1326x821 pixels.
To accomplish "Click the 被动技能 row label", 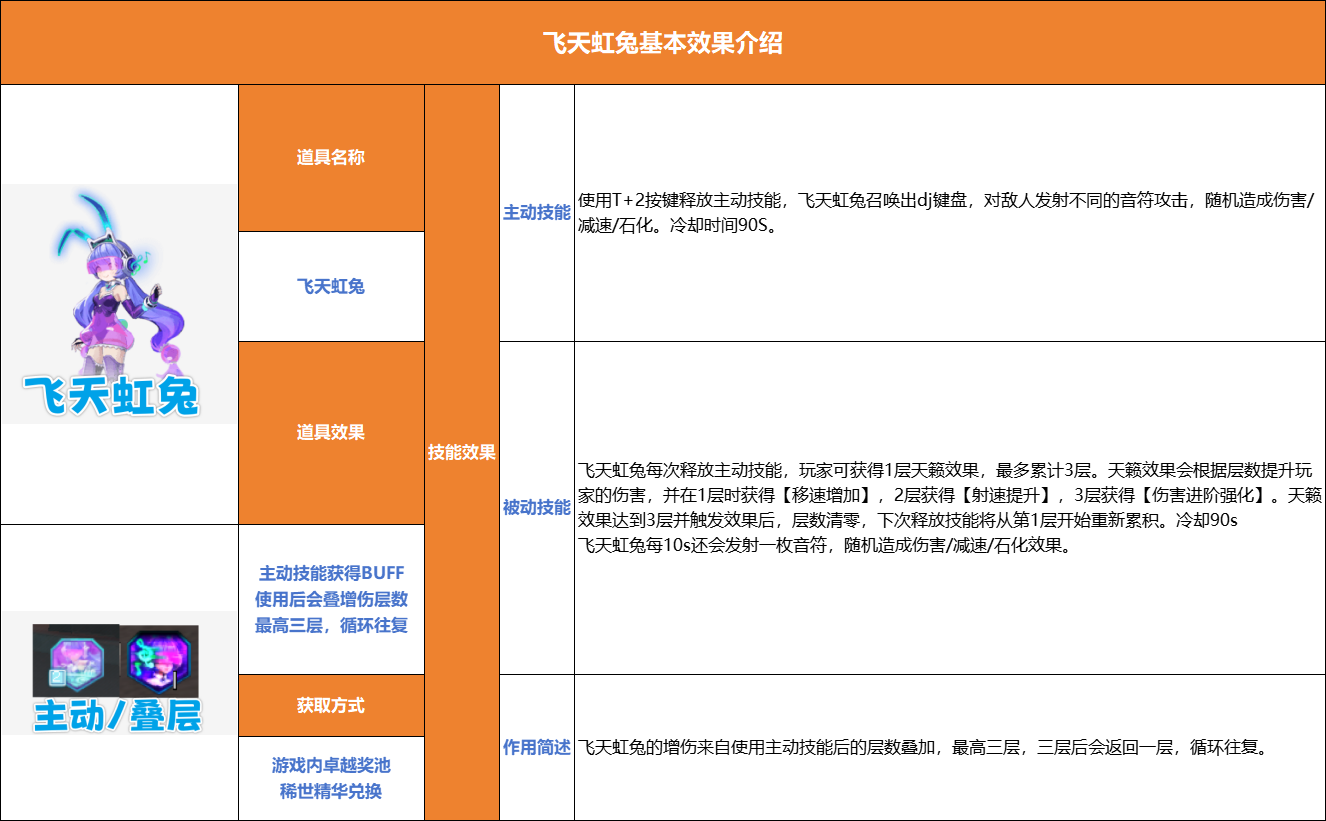I will tap(537, 508).
